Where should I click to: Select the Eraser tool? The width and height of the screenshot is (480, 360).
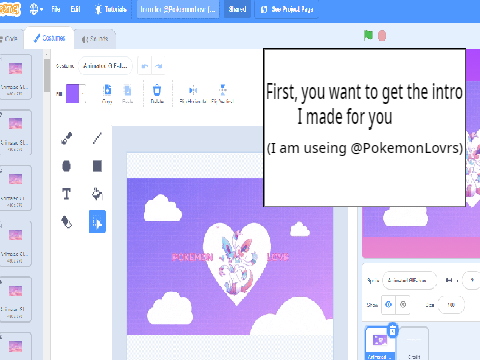[x=66, y=222]
